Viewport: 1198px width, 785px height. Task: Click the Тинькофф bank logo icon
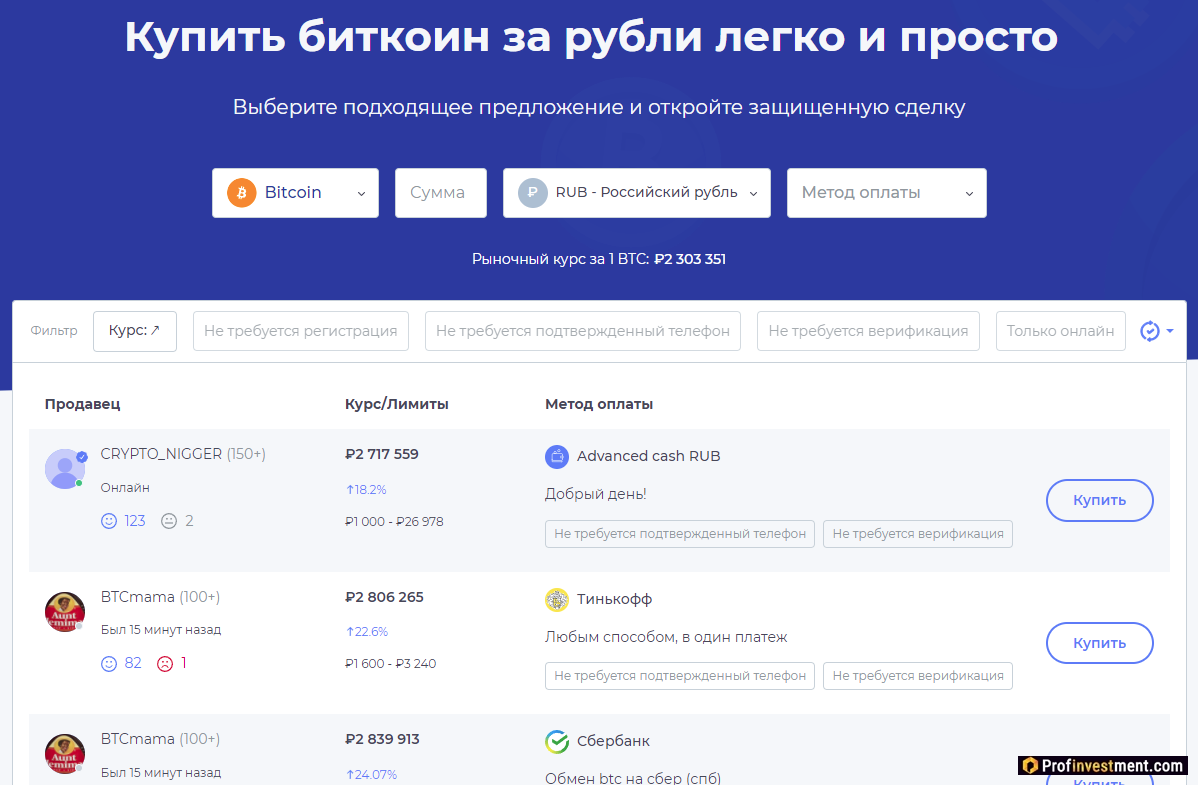(x=557, y=599)
